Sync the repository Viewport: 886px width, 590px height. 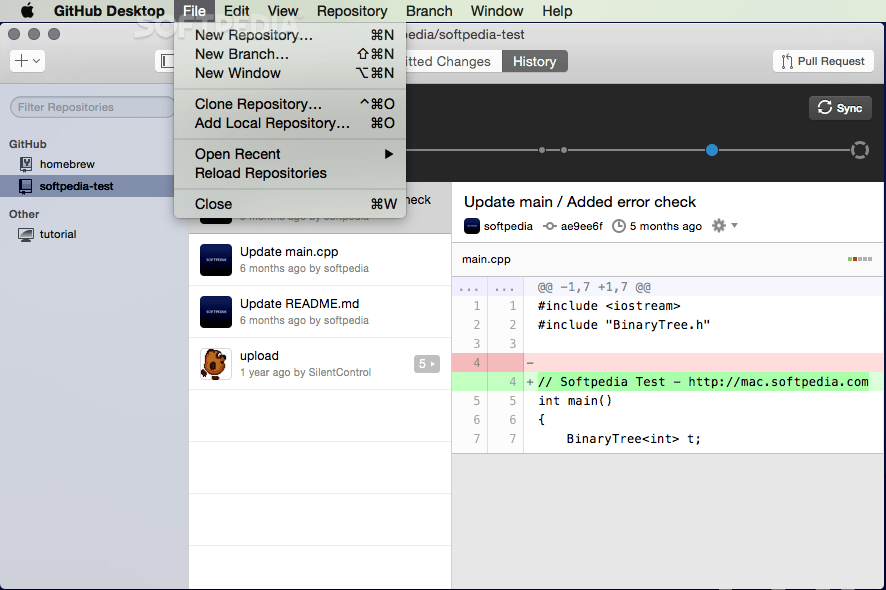(x=840, y=107)
